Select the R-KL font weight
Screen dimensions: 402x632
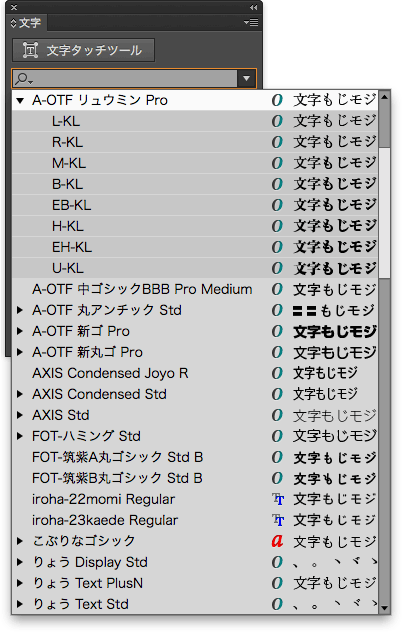[195, 142]
